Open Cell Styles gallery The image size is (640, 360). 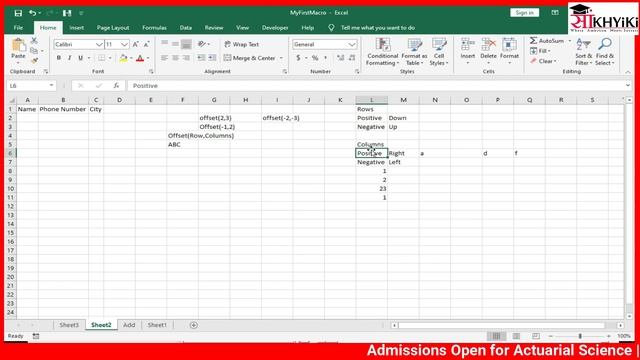point(439,52)
